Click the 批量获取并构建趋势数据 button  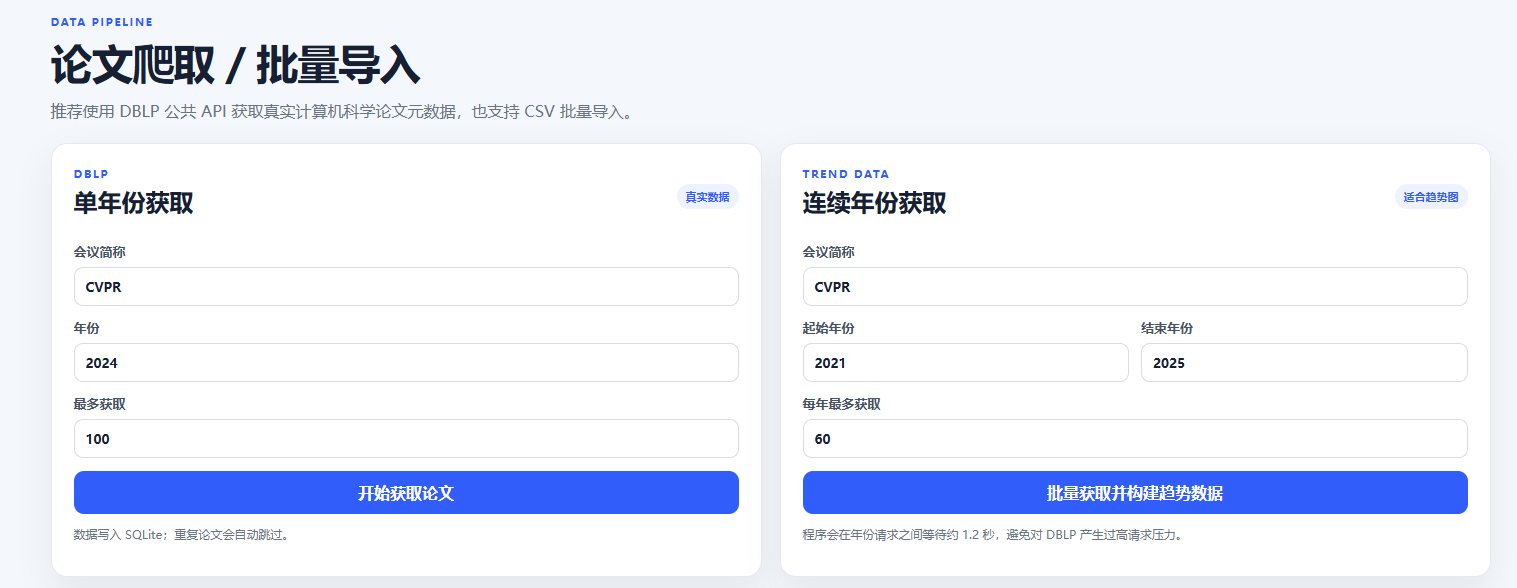1135,493
